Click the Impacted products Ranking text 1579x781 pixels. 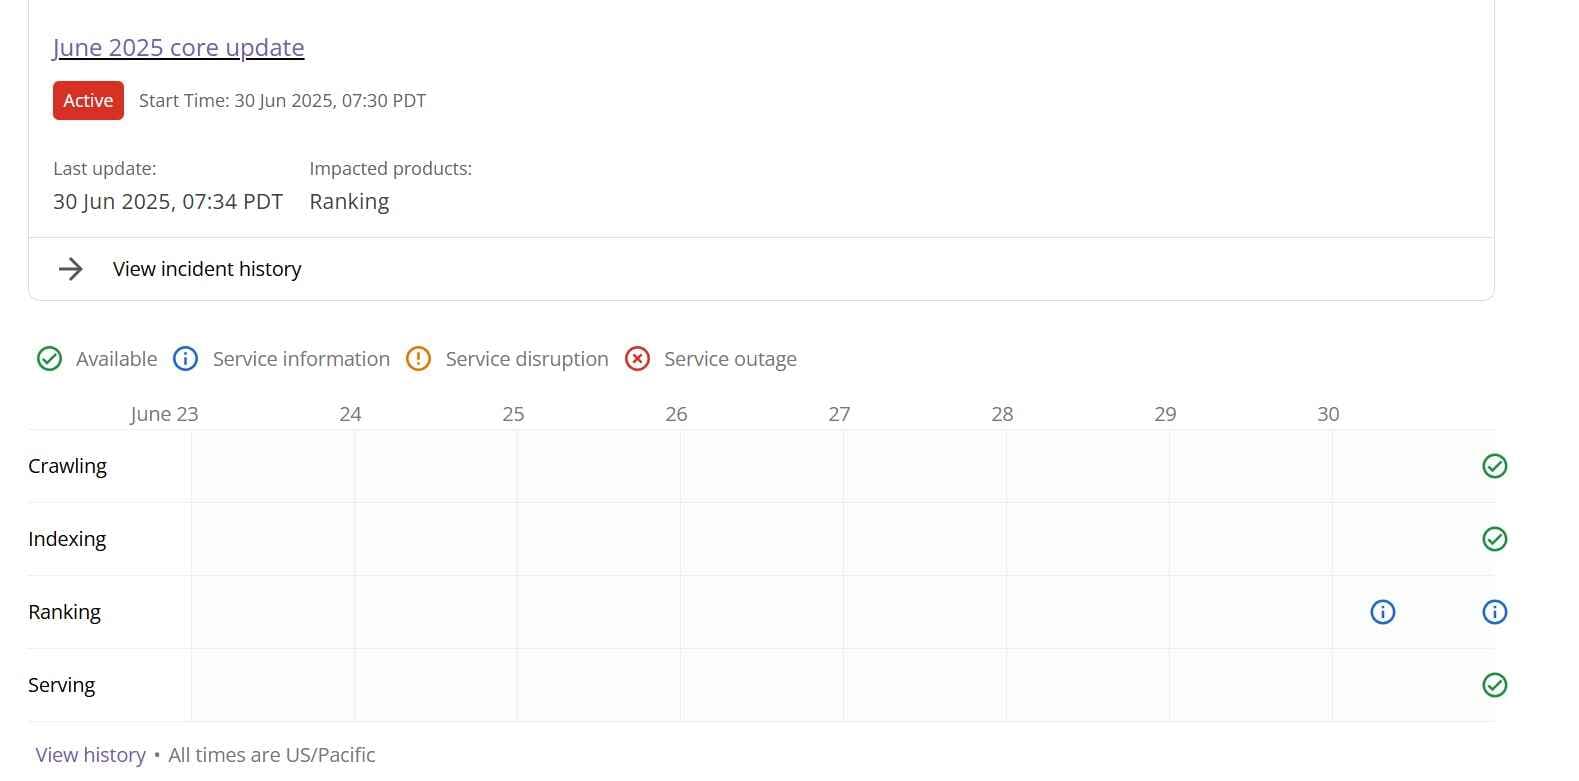click(348, 201)
